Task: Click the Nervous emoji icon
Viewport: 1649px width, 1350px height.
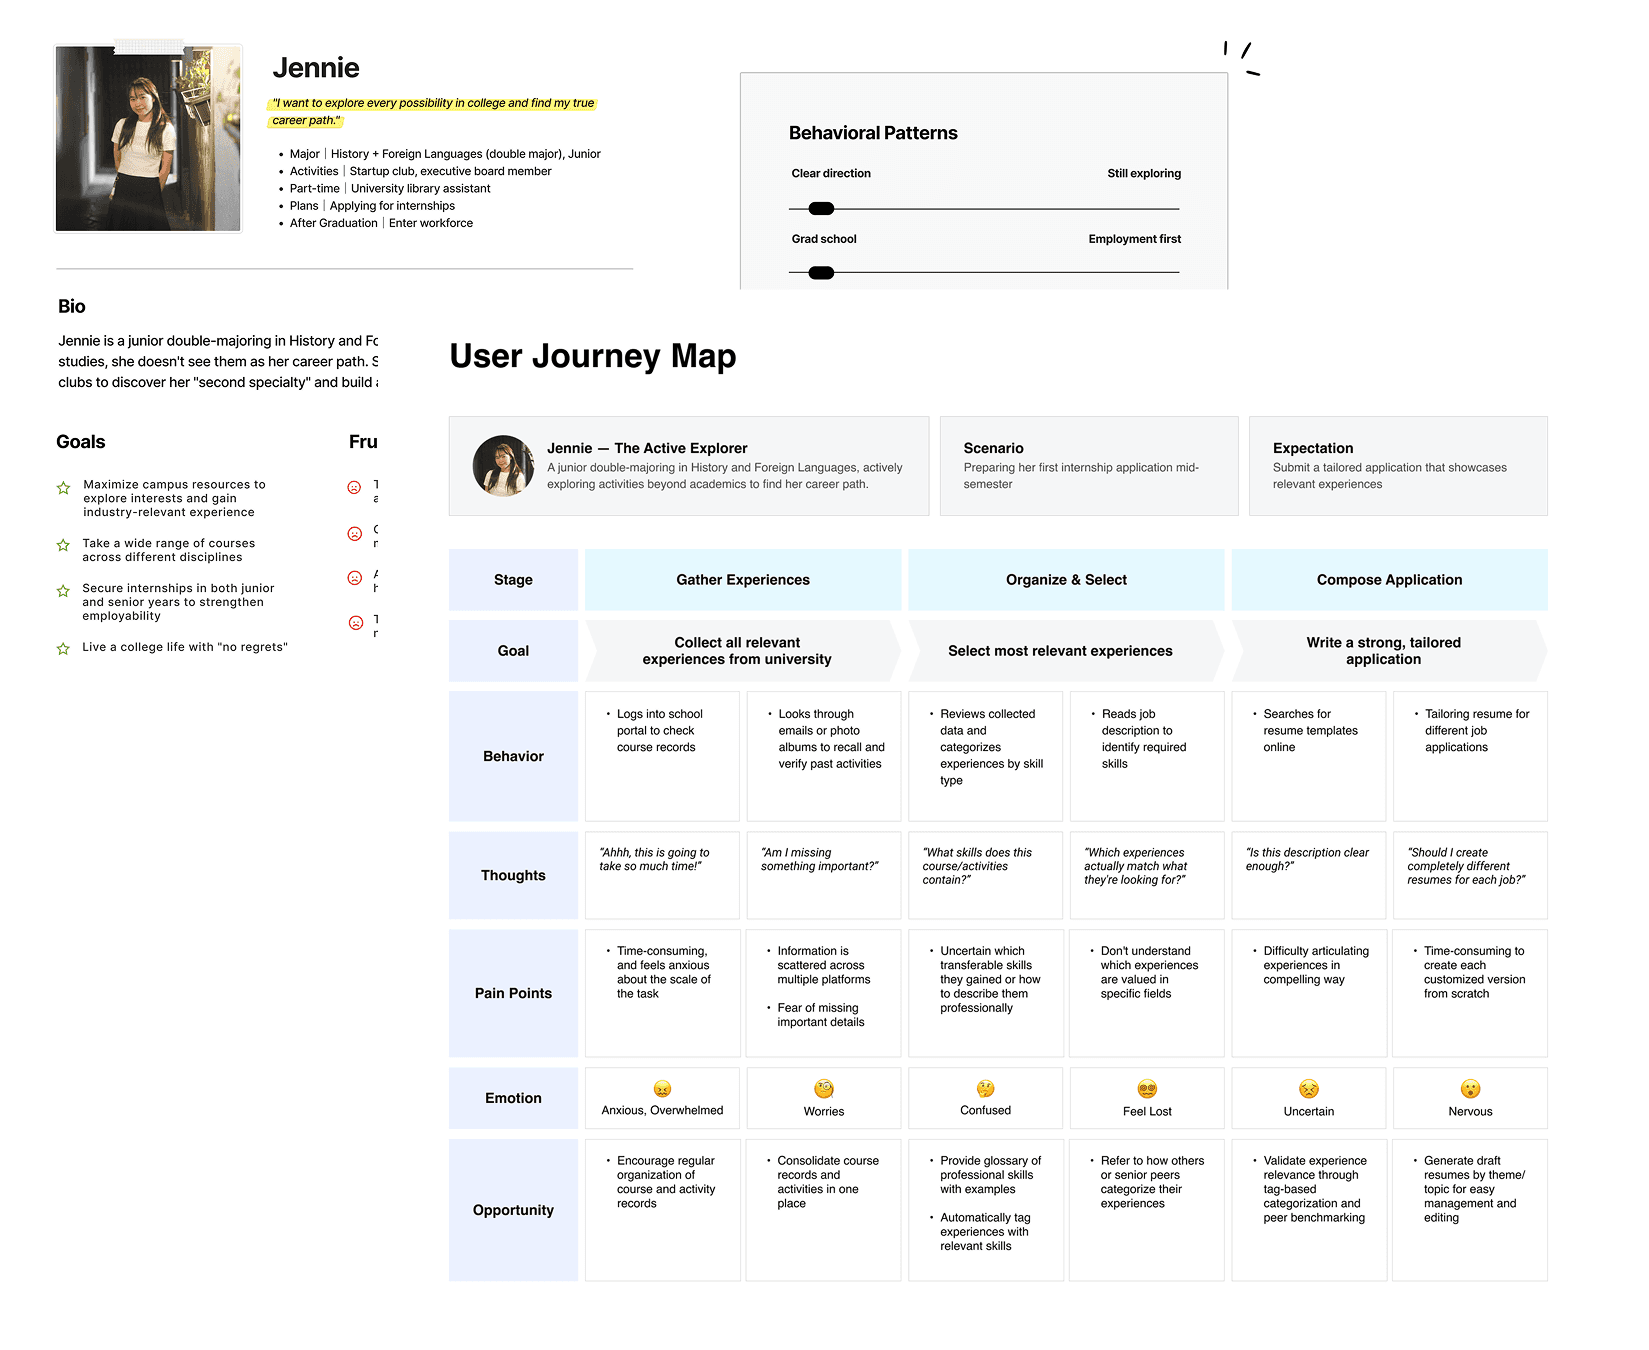Action: pyautogui.click(x=1470, y=1089)
